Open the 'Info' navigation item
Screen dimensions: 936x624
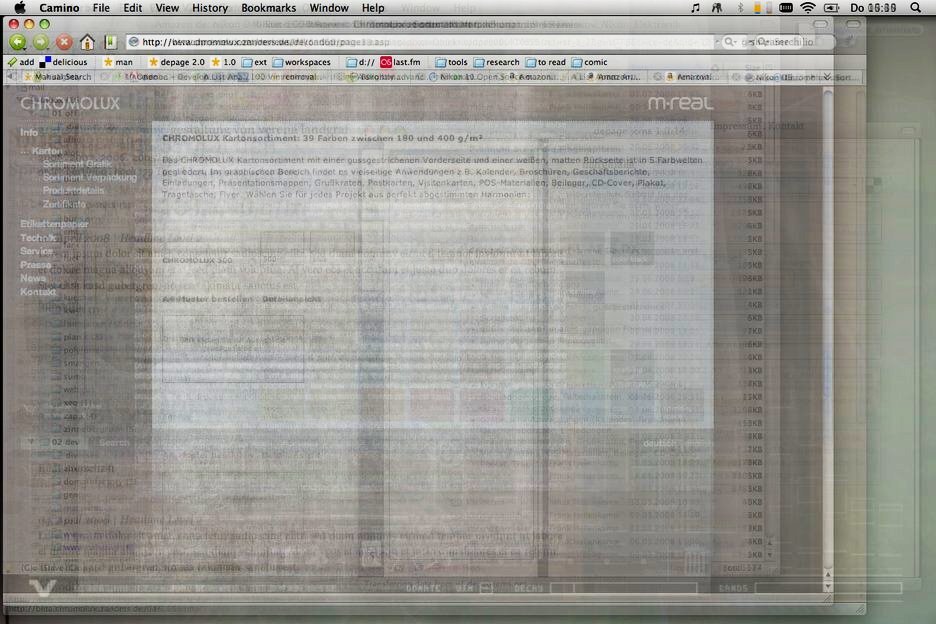tap(29, 133)
